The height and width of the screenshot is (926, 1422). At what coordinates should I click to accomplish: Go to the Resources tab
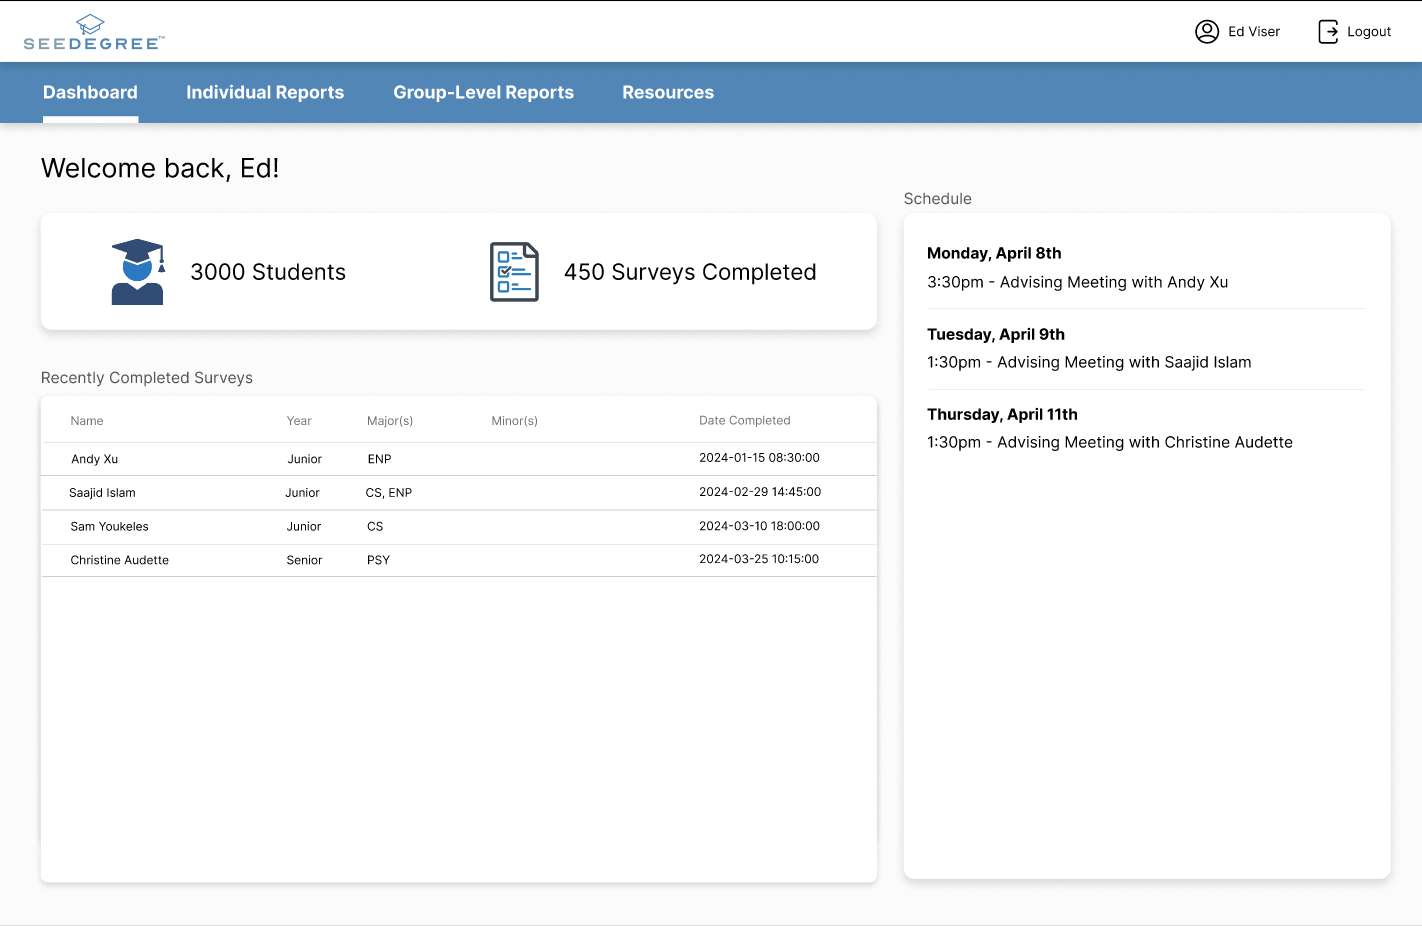click(x=668, y=92)
